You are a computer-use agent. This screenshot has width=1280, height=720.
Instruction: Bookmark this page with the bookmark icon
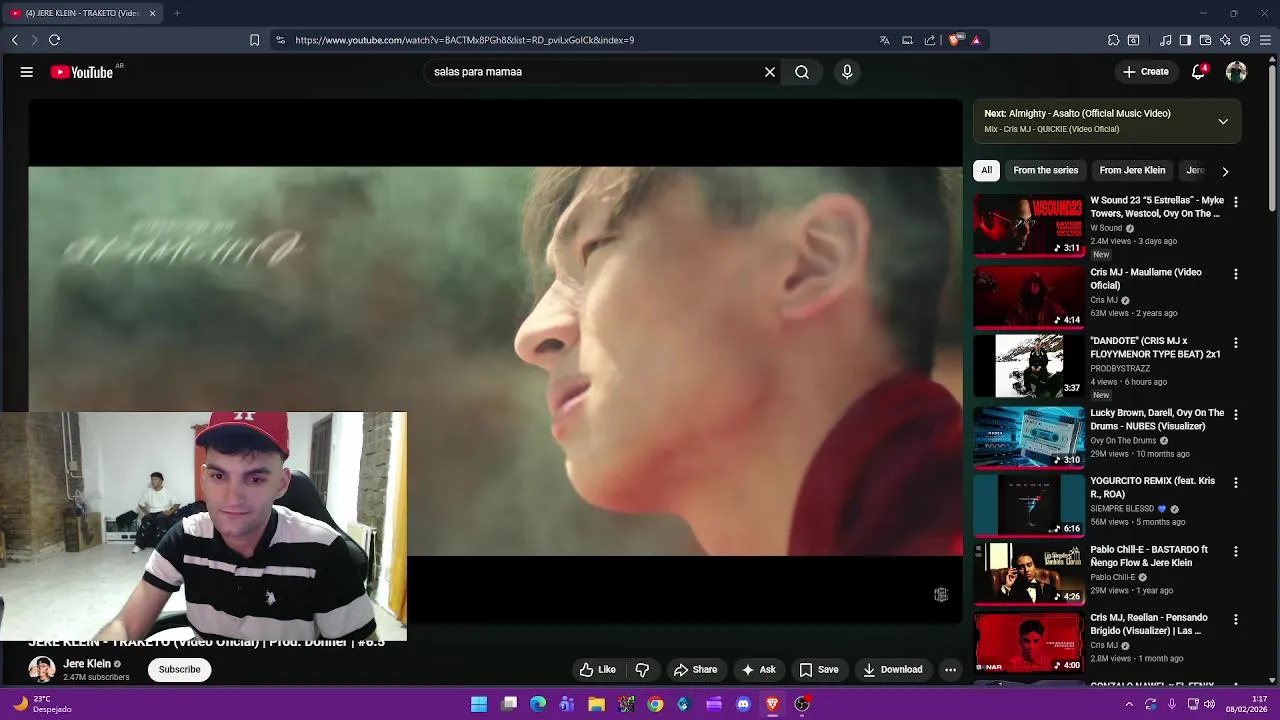coord(254,40)
